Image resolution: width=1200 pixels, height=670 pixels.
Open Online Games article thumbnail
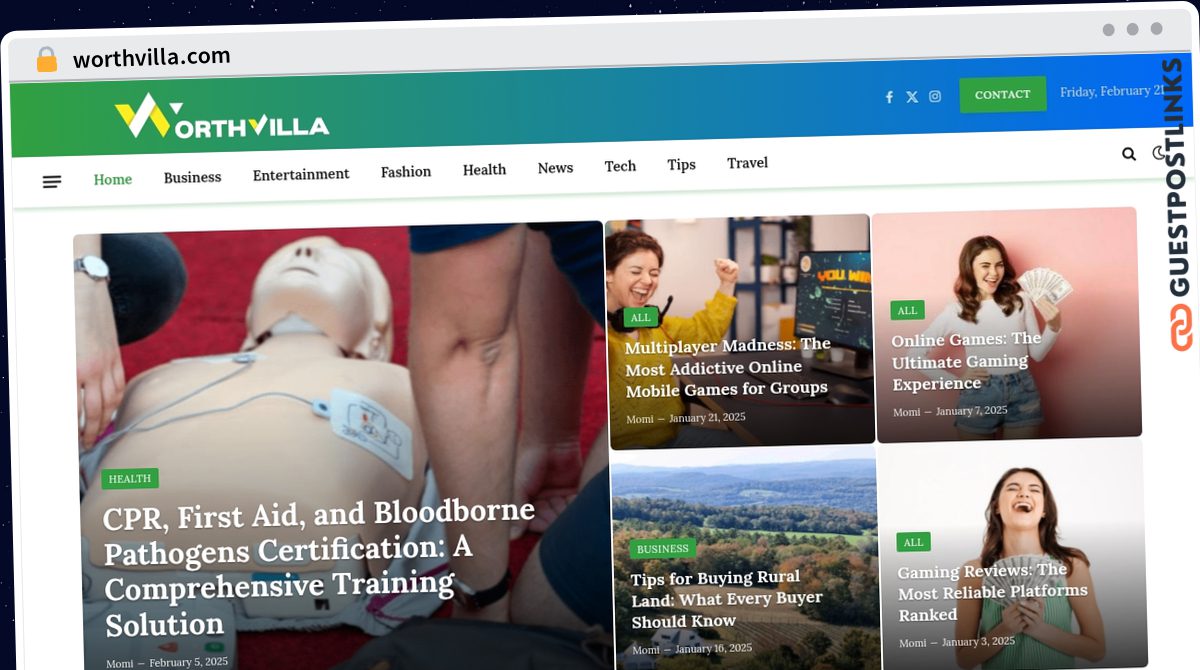pyautogui.click(x=1007, y=323)
